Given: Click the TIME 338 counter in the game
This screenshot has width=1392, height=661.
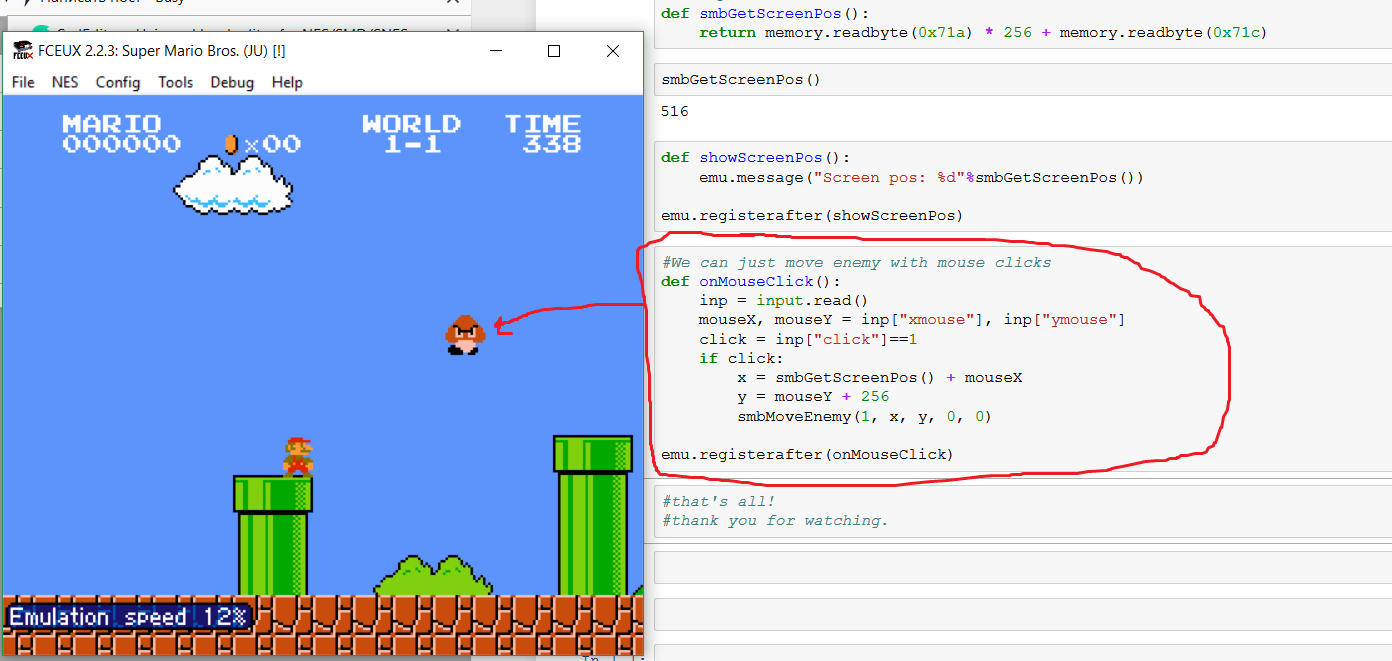Looking at the screenshot, I should coord(543,134).
